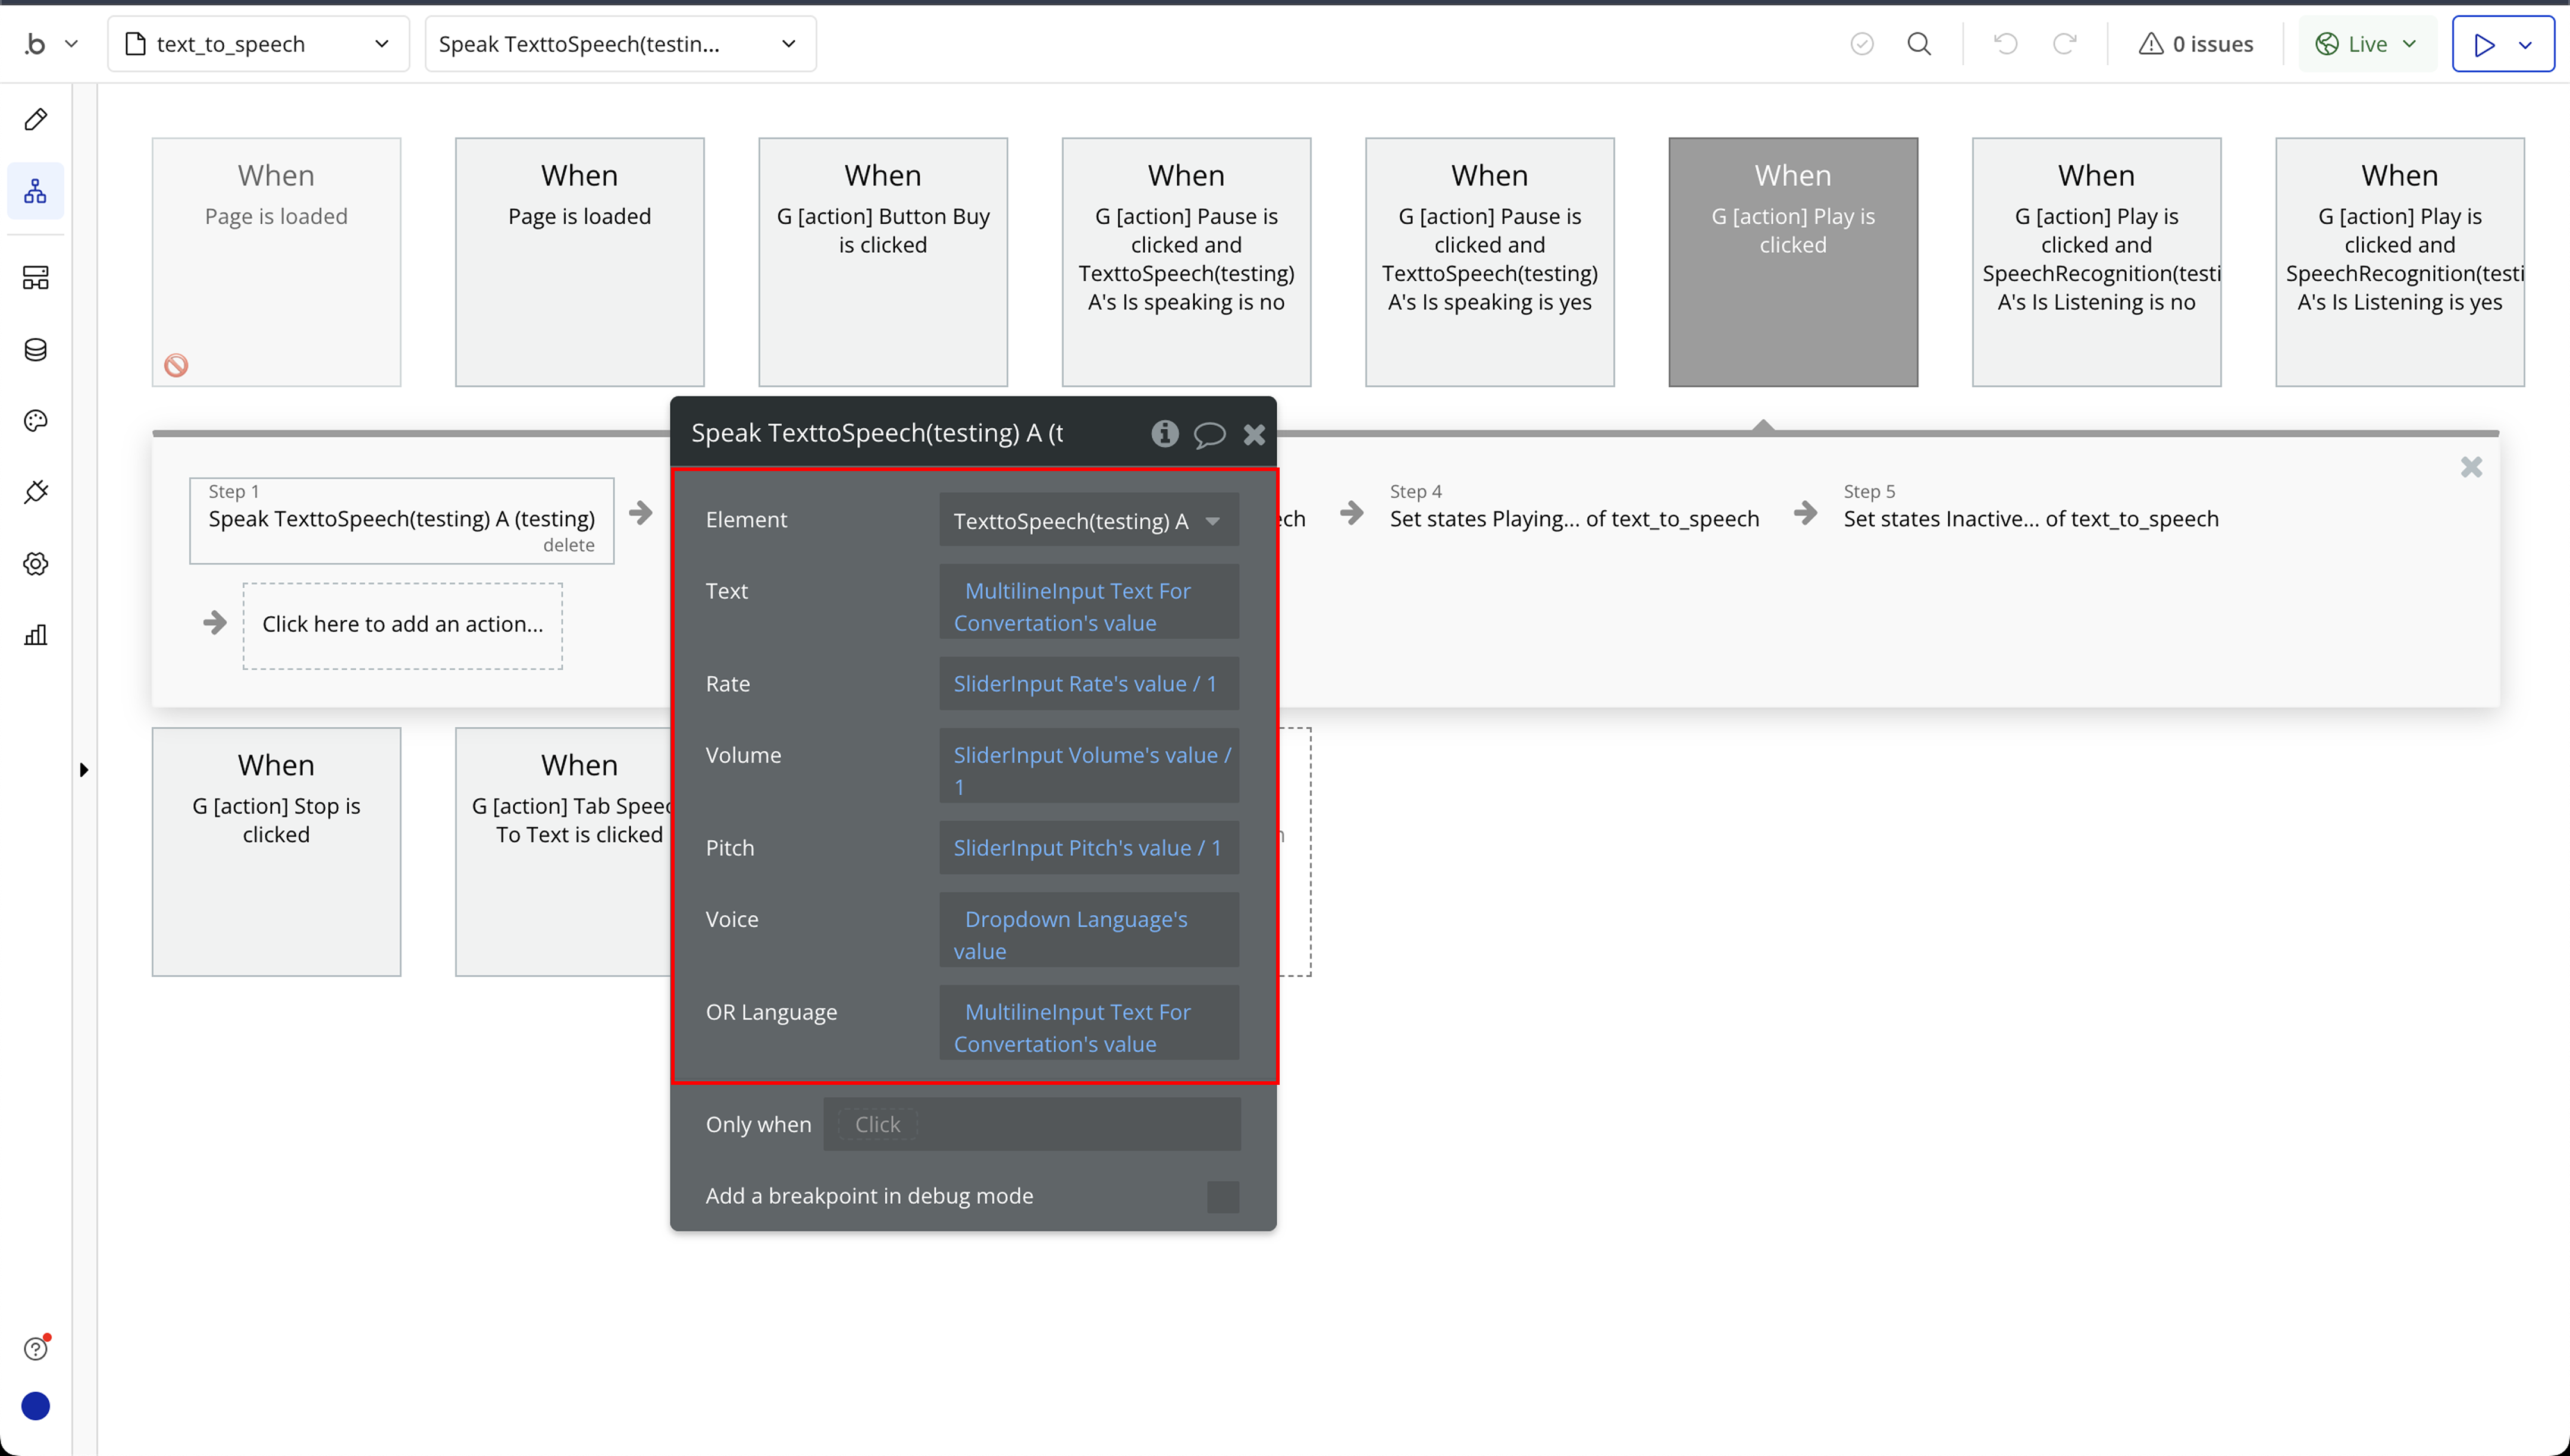Viewport: 2570px width, 1456px height.
Task: Open the Logs bar-chart icon
Action: click(36, 635)
